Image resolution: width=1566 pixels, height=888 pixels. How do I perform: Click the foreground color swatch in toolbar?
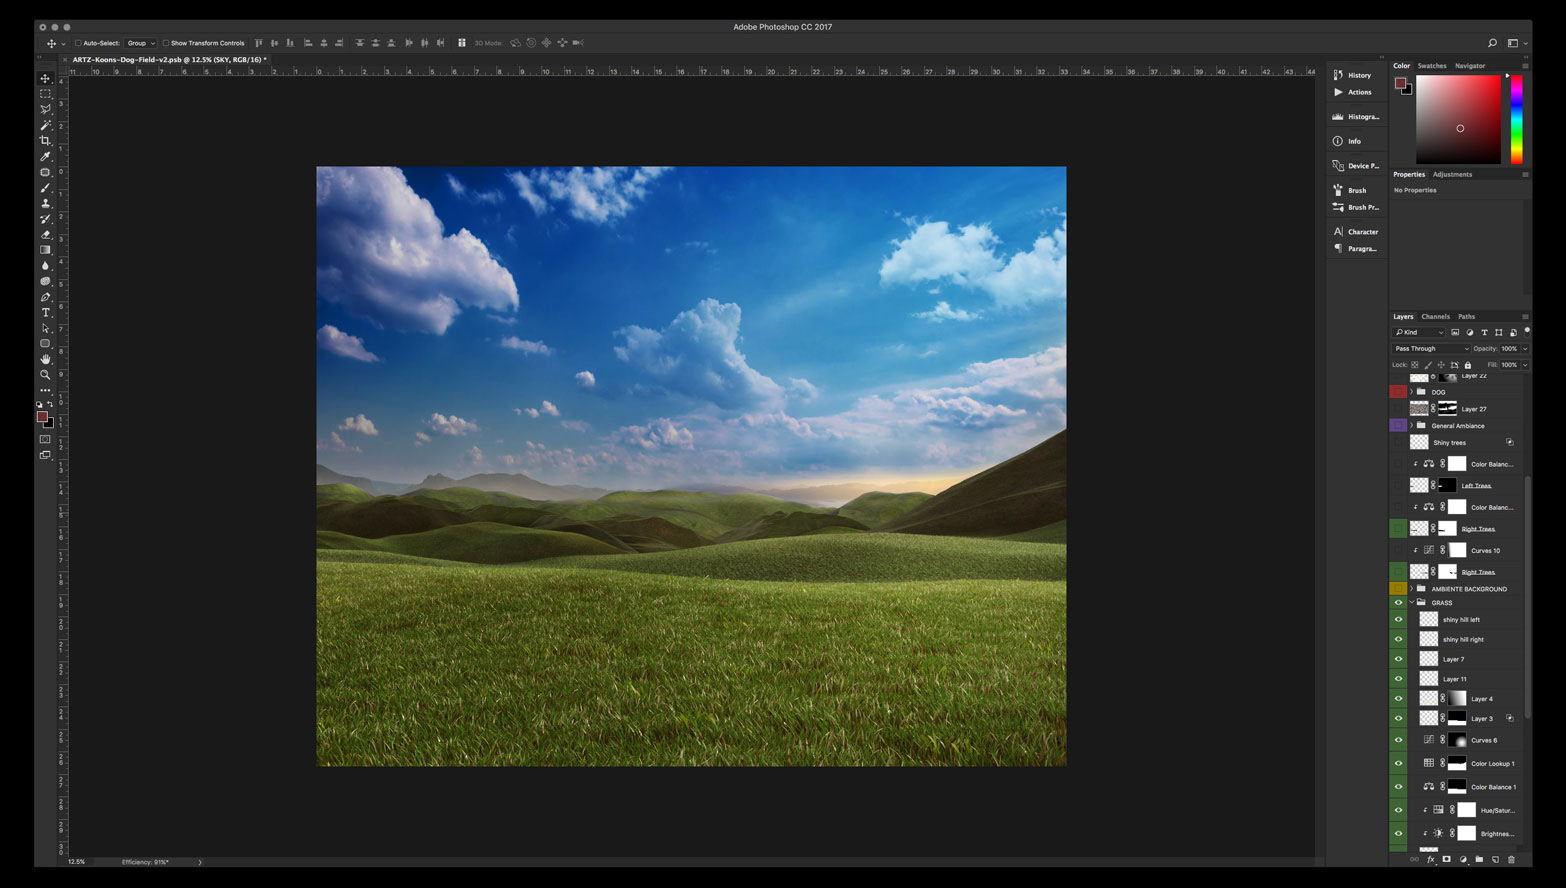click(x=42, y=417)
